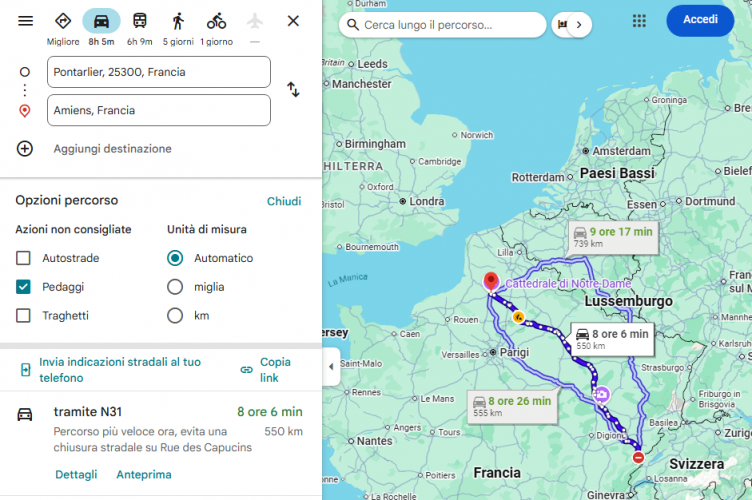Click the Rotterdam city label on map
Screen dimensions: 752x500
point(538,177)
